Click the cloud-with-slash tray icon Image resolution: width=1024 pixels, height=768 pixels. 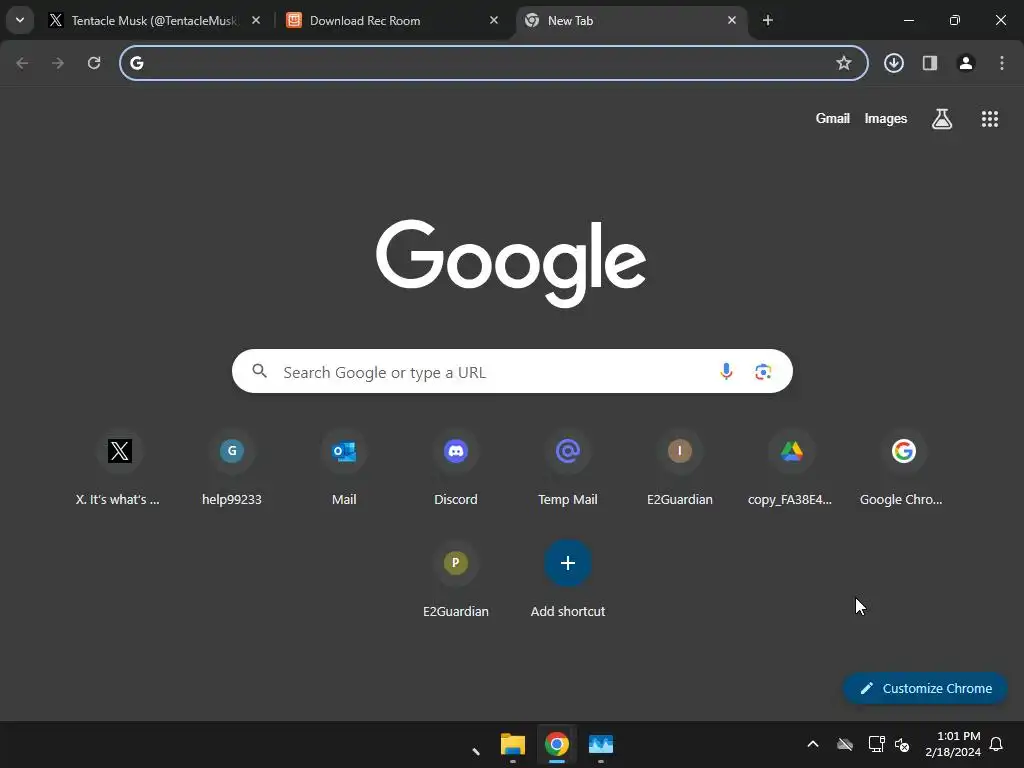(x=845, y=744)
